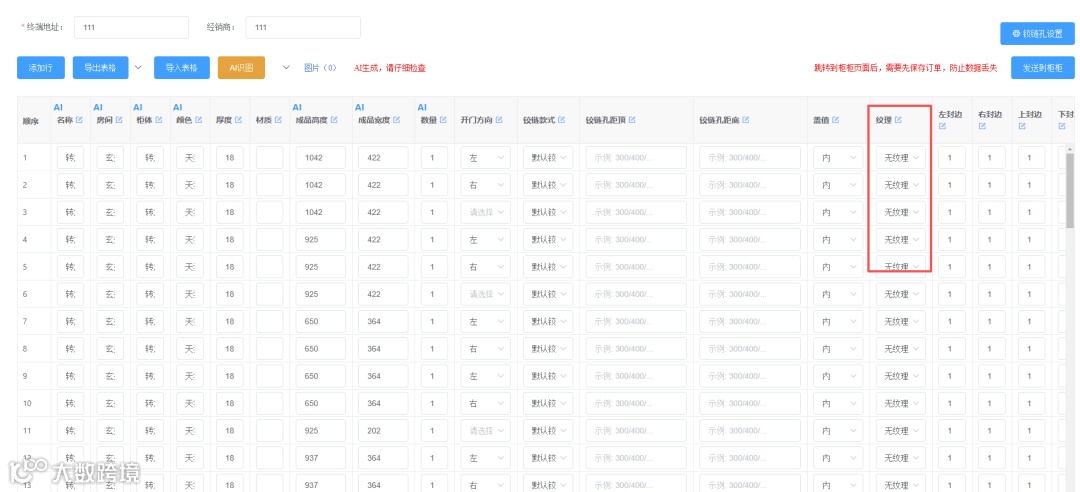Click the edit icon beside 开门方向 header
Image resolution: width=1080 pixels, height=492 pixels.
[499, 120]
